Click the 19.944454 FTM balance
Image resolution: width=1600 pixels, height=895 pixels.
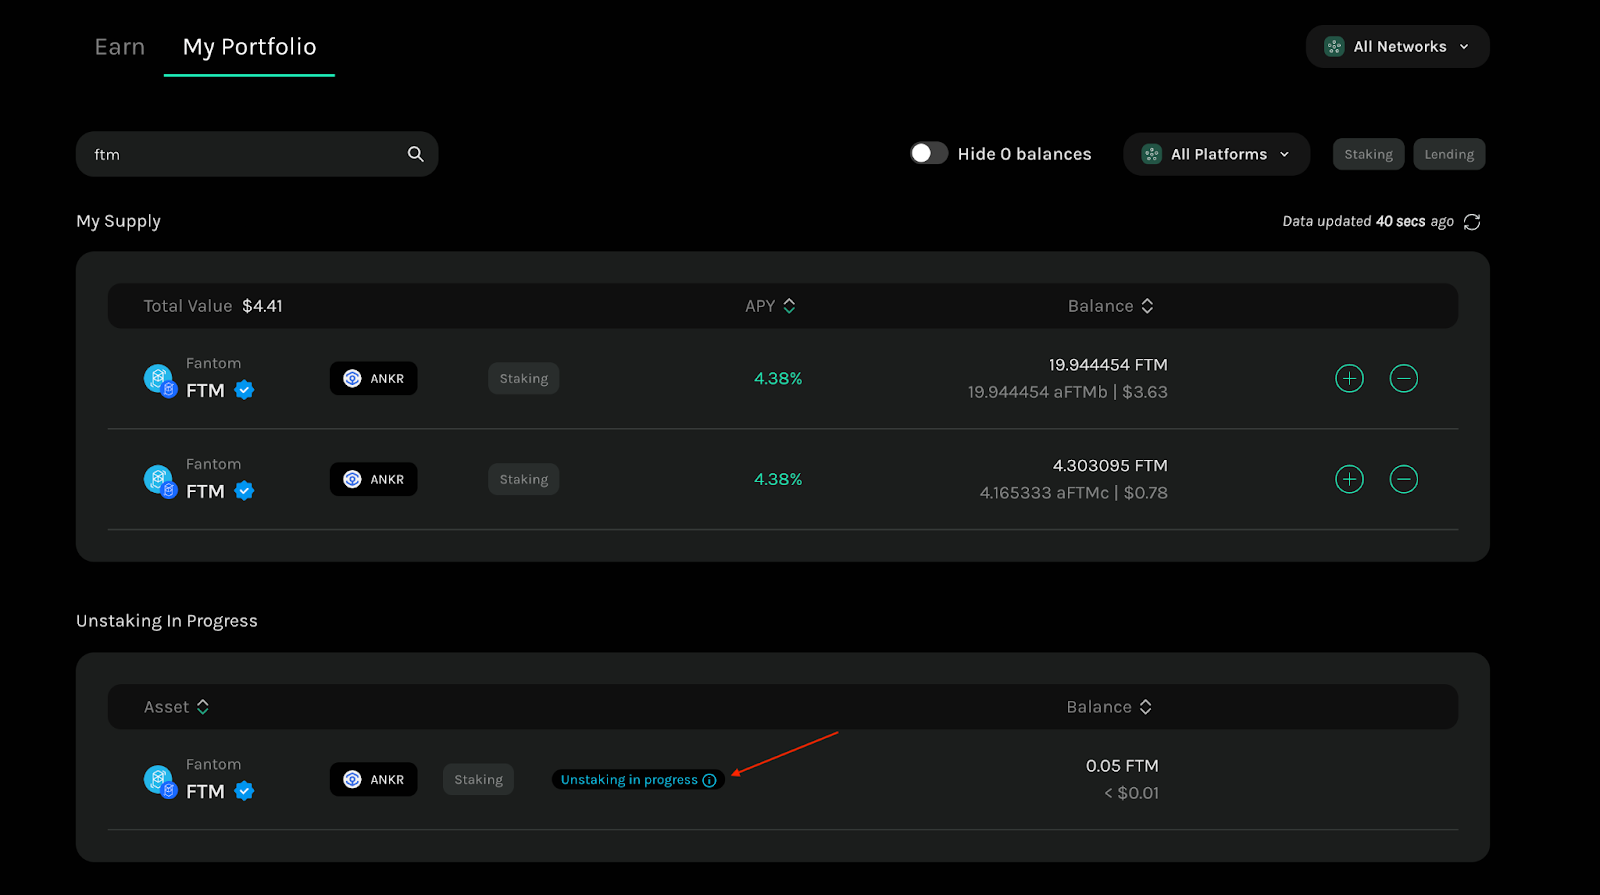pos(1108,365)
